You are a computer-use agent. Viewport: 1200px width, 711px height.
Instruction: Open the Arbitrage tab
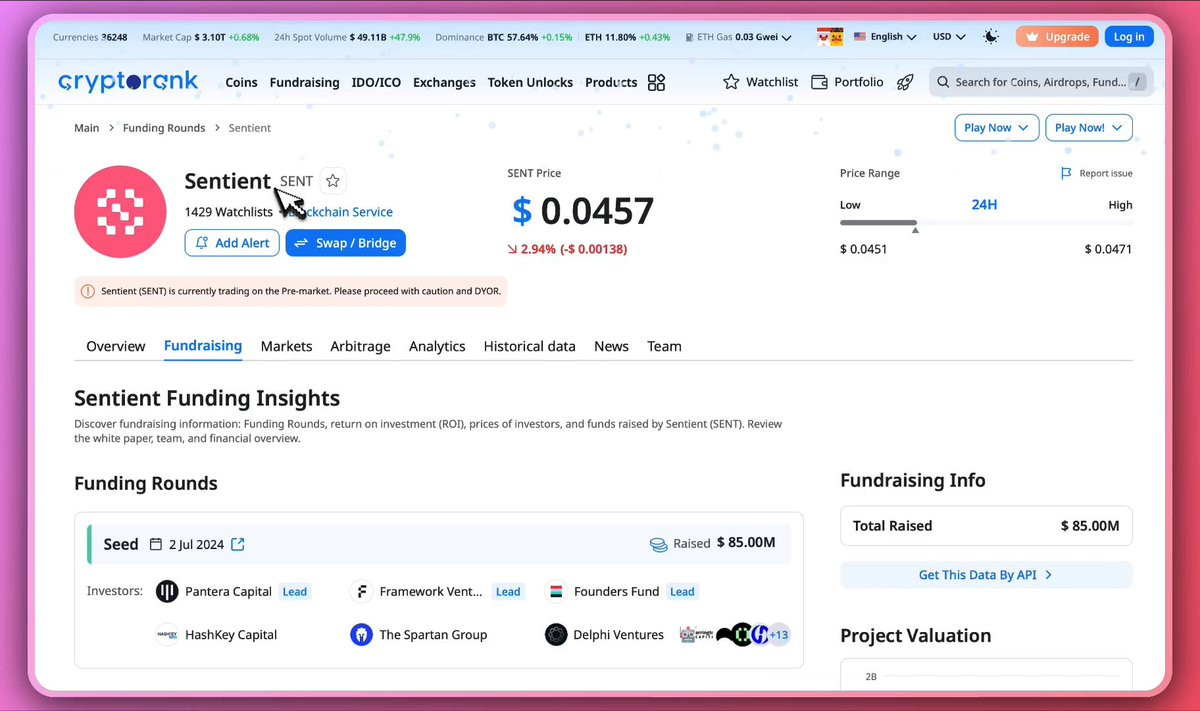point(360,346)
